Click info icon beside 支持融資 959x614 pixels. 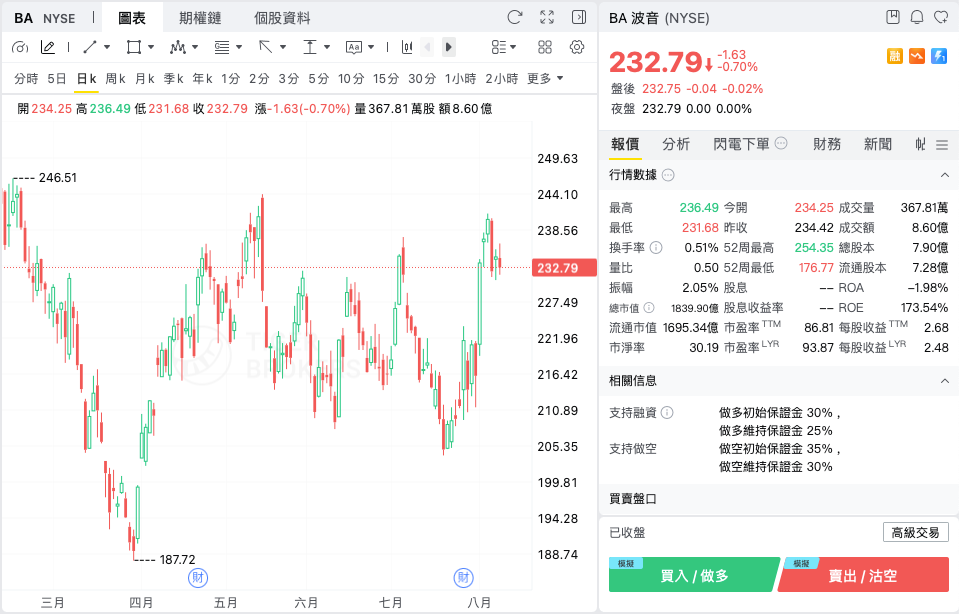pos(667,413)
